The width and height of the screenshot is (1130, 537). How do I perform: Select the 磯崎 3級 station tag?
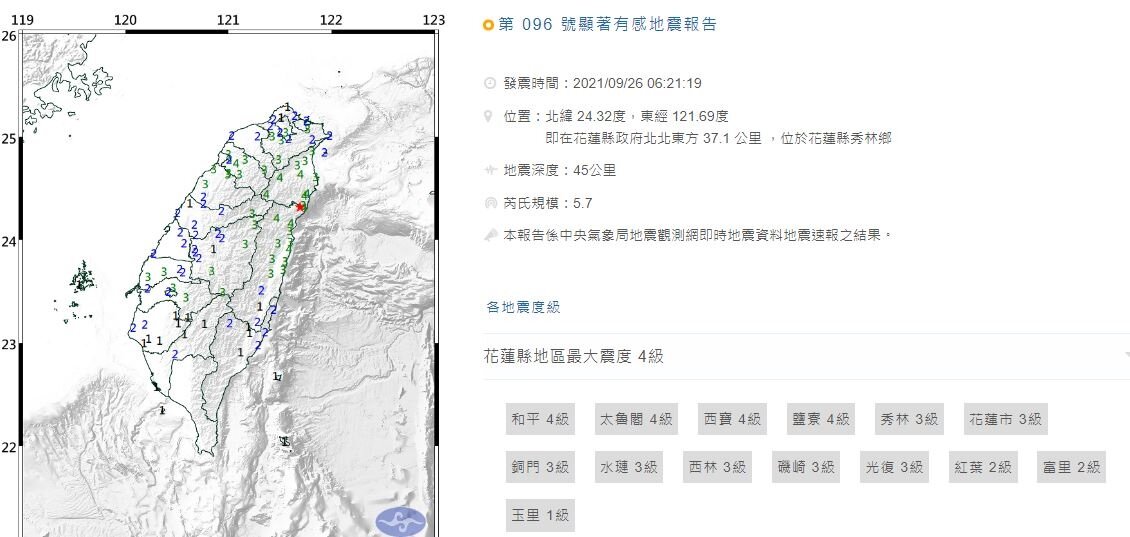click(x=806, y=467)
